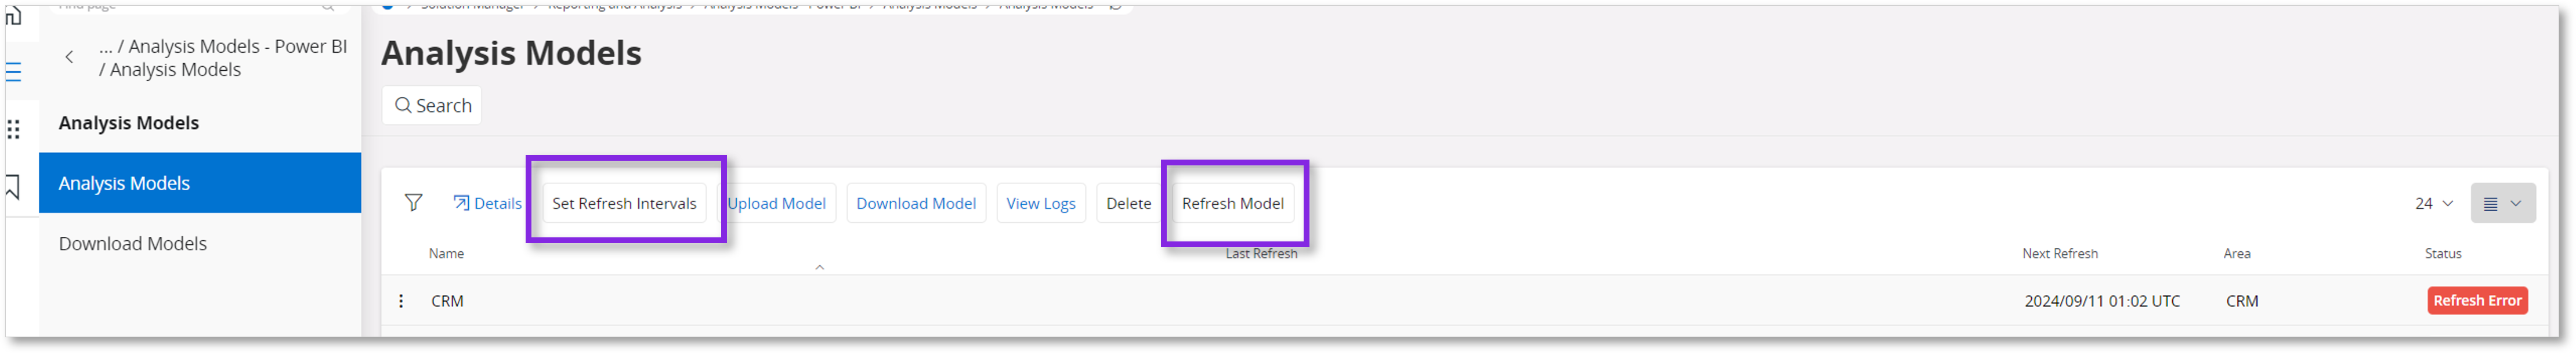Click the Download Model button
The image size is (2576, 354).
click(915, 203)
